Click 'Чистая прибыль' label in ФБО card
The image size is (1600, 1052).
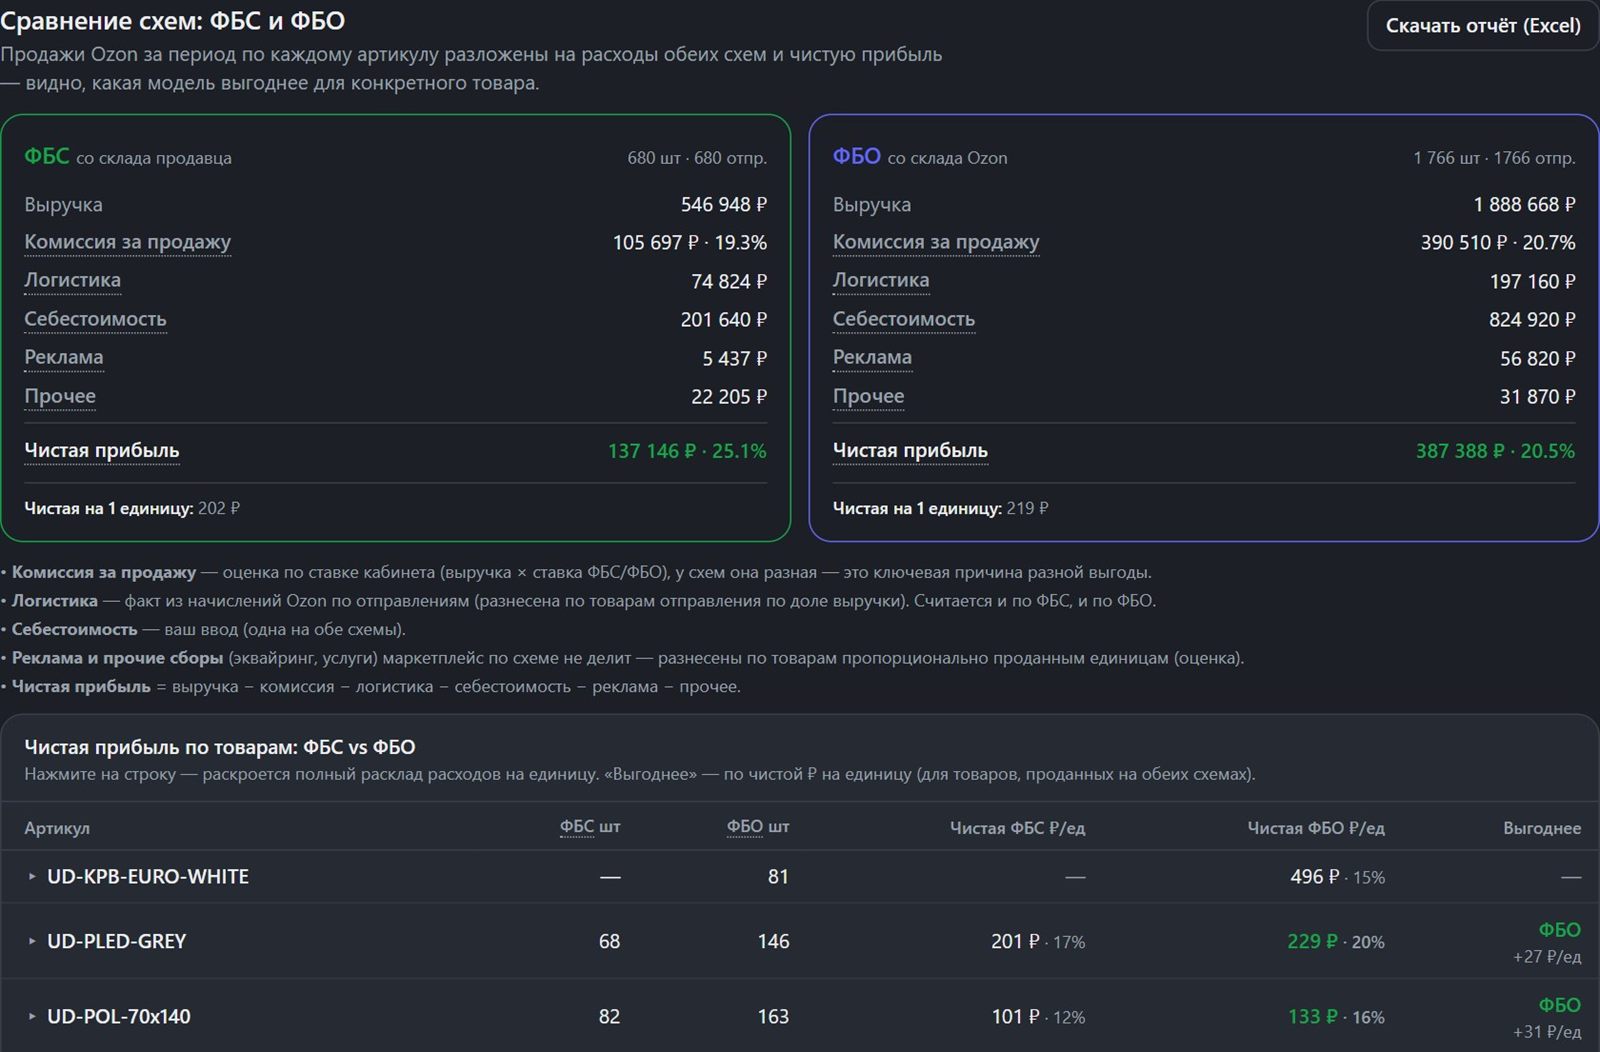point(910,451)
